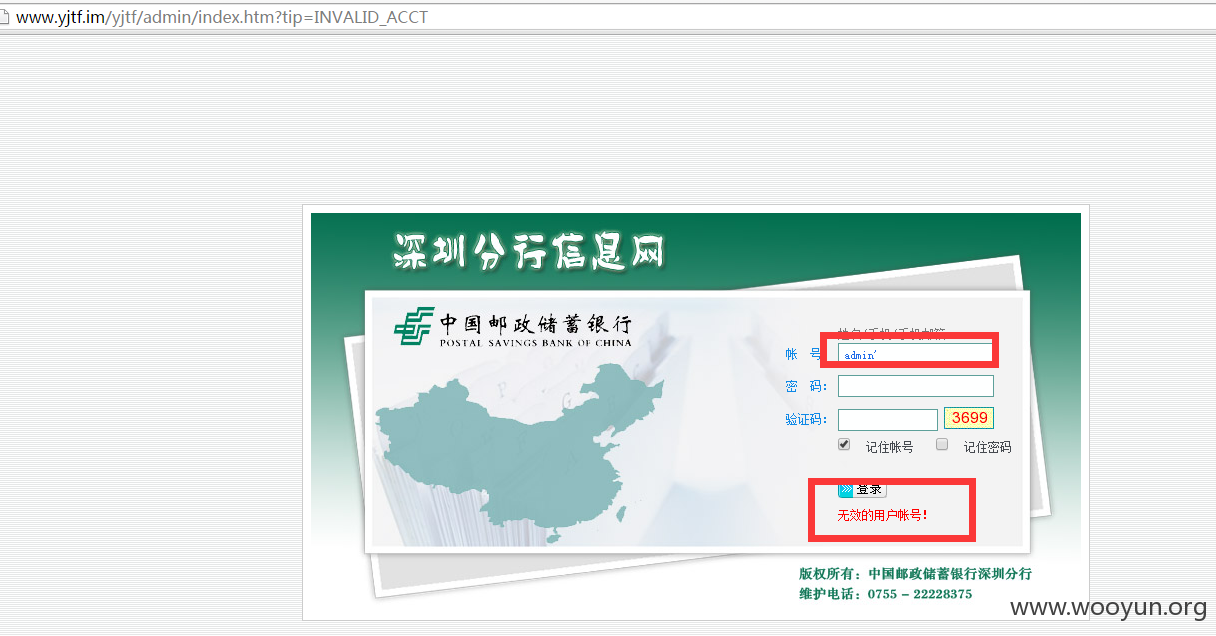Click the Postal Savings Bank logo
This screenshot has width=1216, height=636.
(512, 328)
